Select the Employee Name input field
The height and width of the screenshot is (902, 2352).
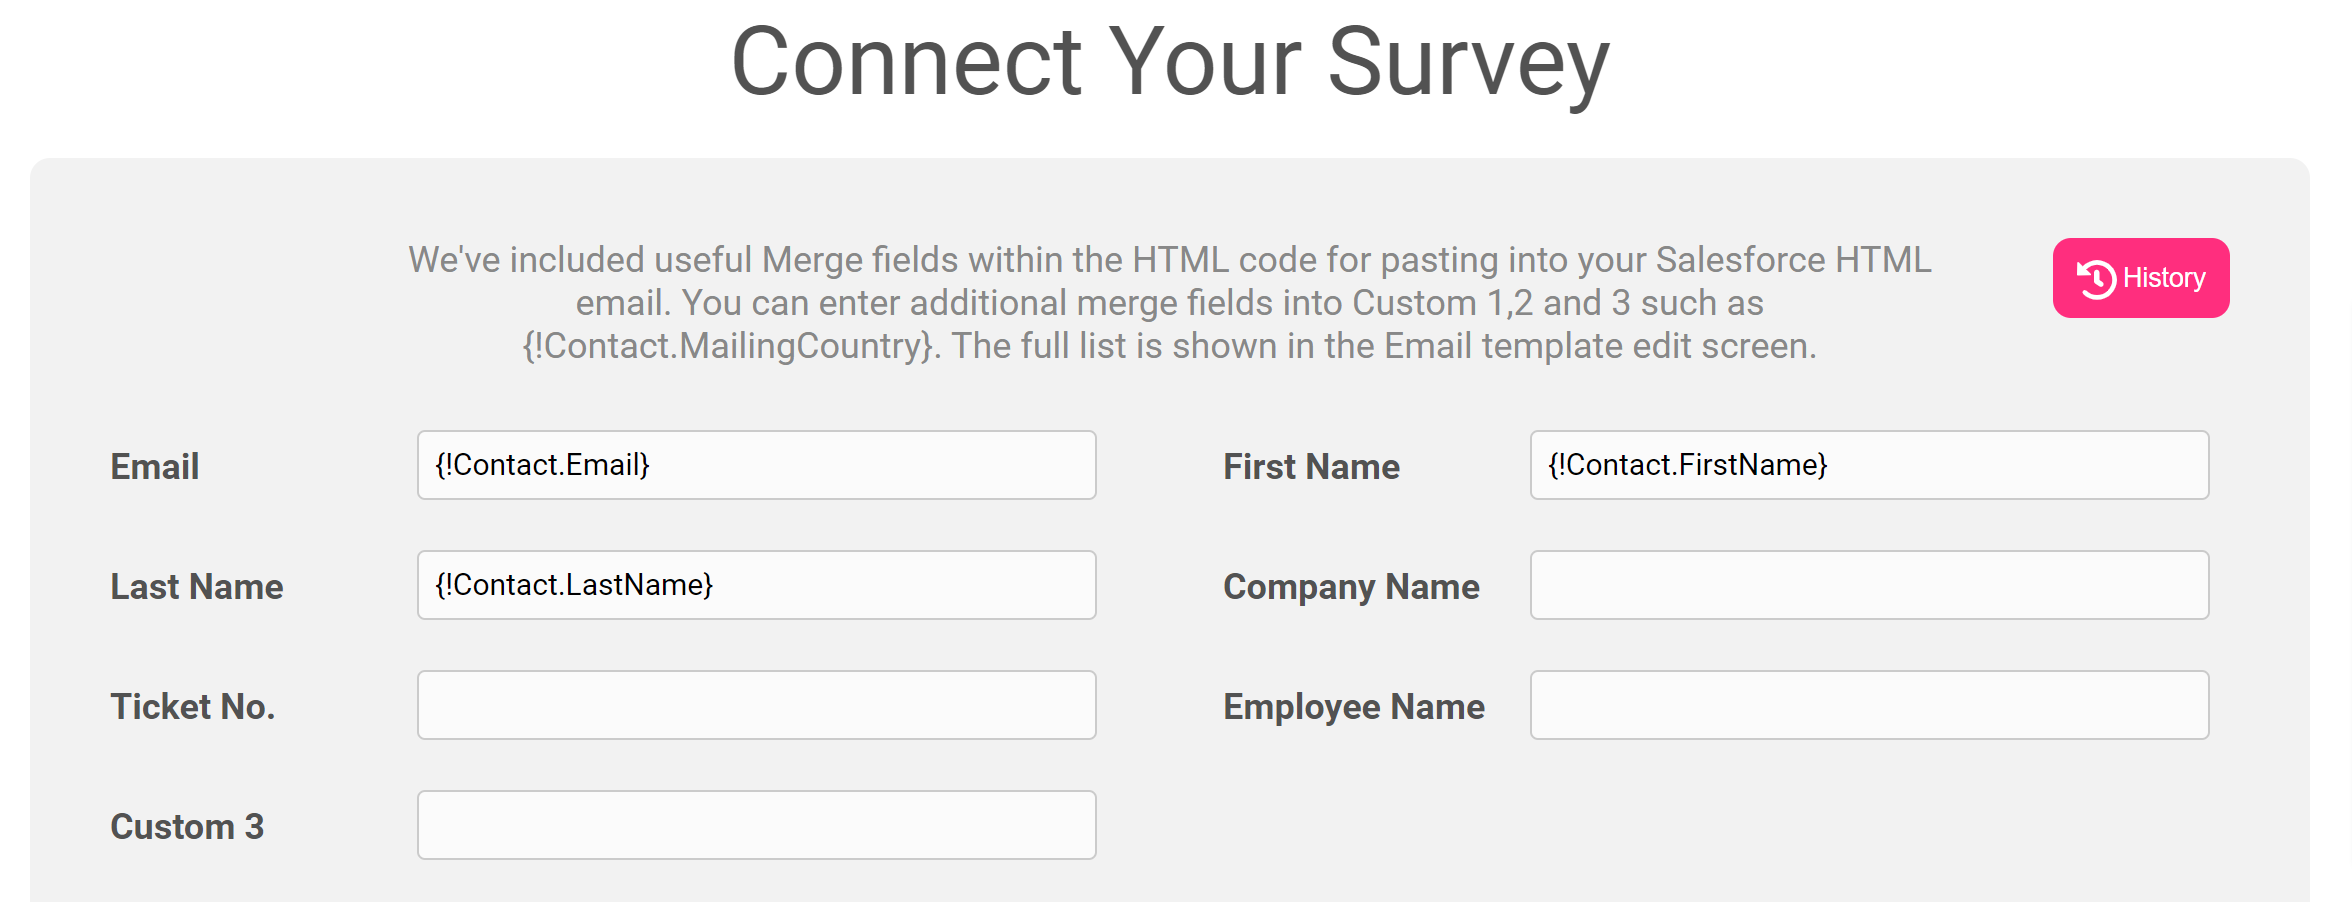click(x=1870, y=705)
